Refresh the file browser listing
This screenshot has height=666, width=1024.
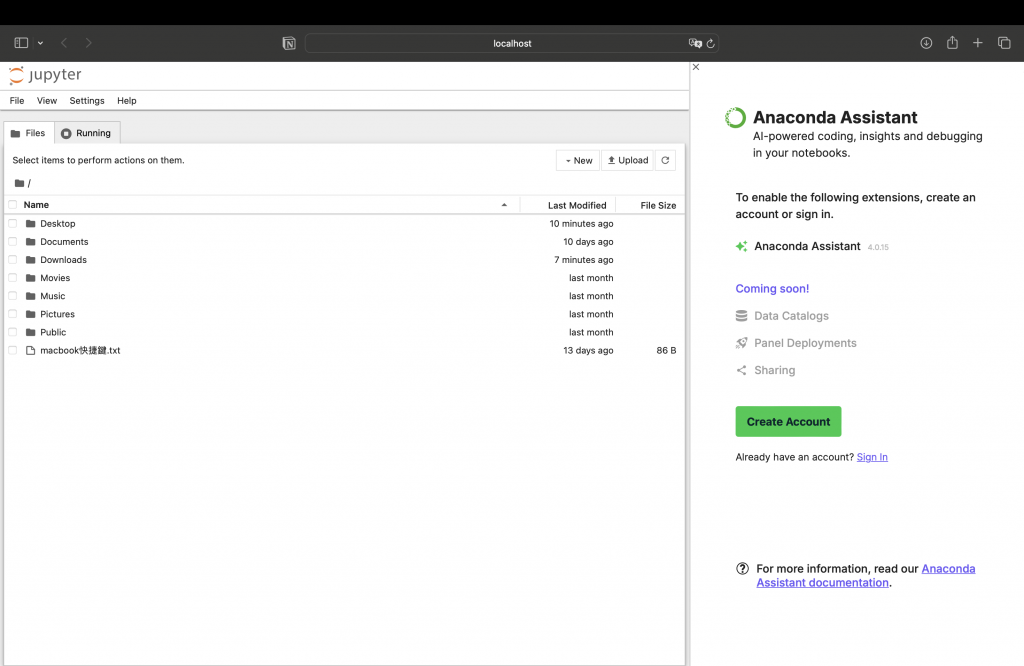pos(665,161)
